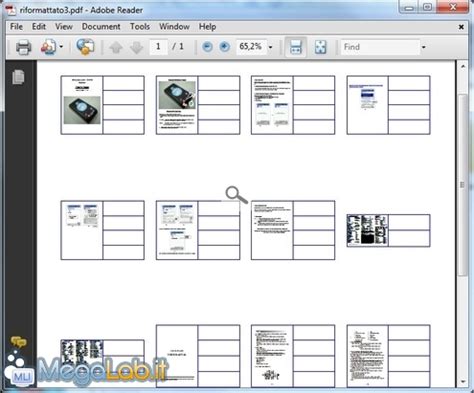
Task: Click the scroll down arrow of the vertical scrollbar
Action: [x=463, y=382]
